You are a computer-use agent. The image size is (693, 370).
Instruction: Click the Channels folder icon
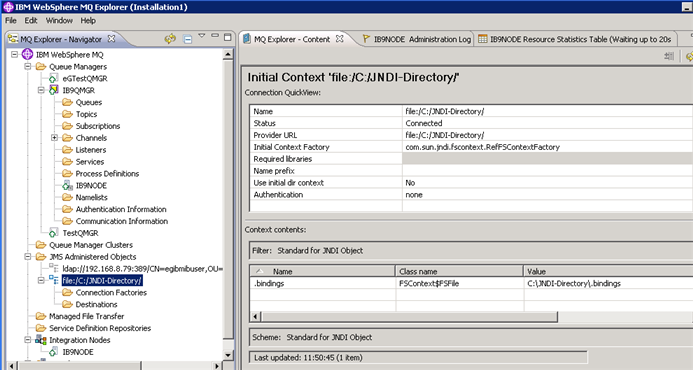click(67, 138)
